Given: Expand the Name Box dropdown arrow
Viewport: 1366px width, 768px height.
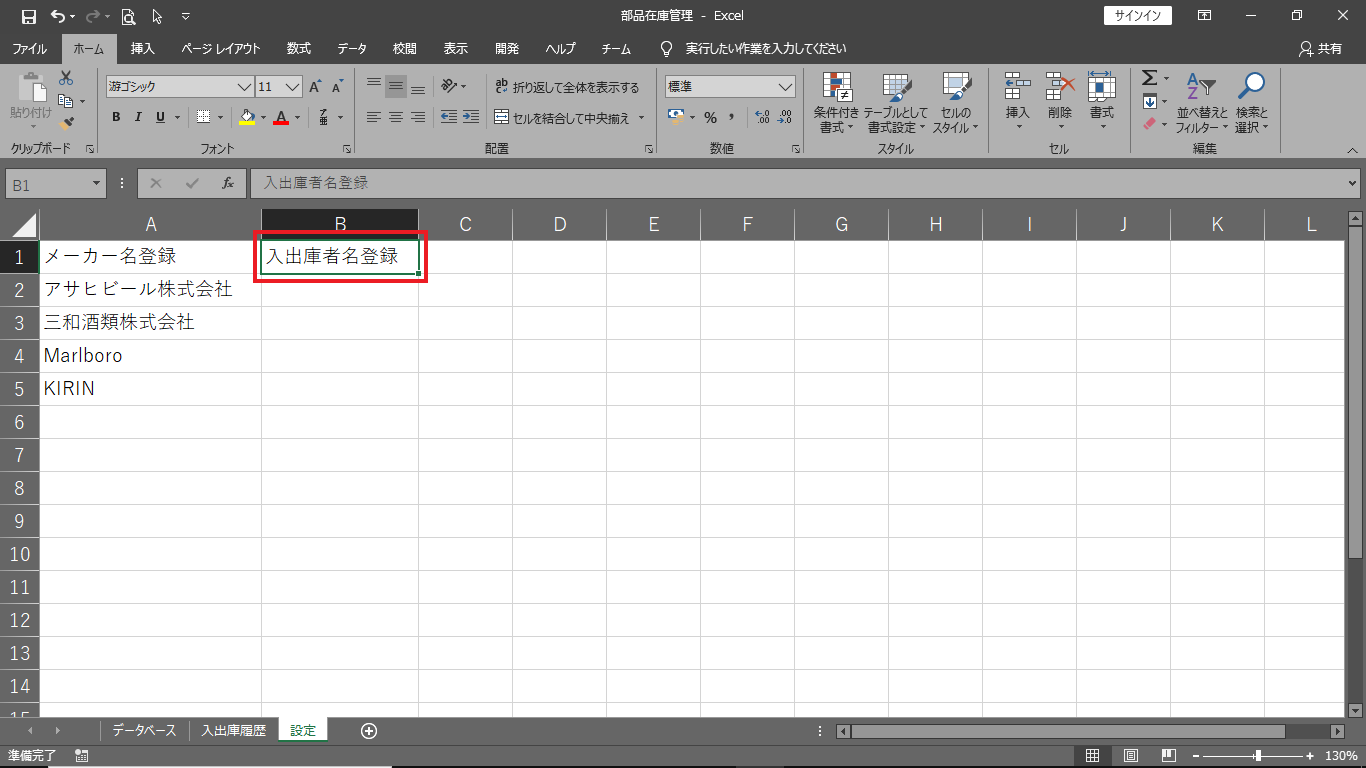Looking at the screenshot, I should 97,183.
